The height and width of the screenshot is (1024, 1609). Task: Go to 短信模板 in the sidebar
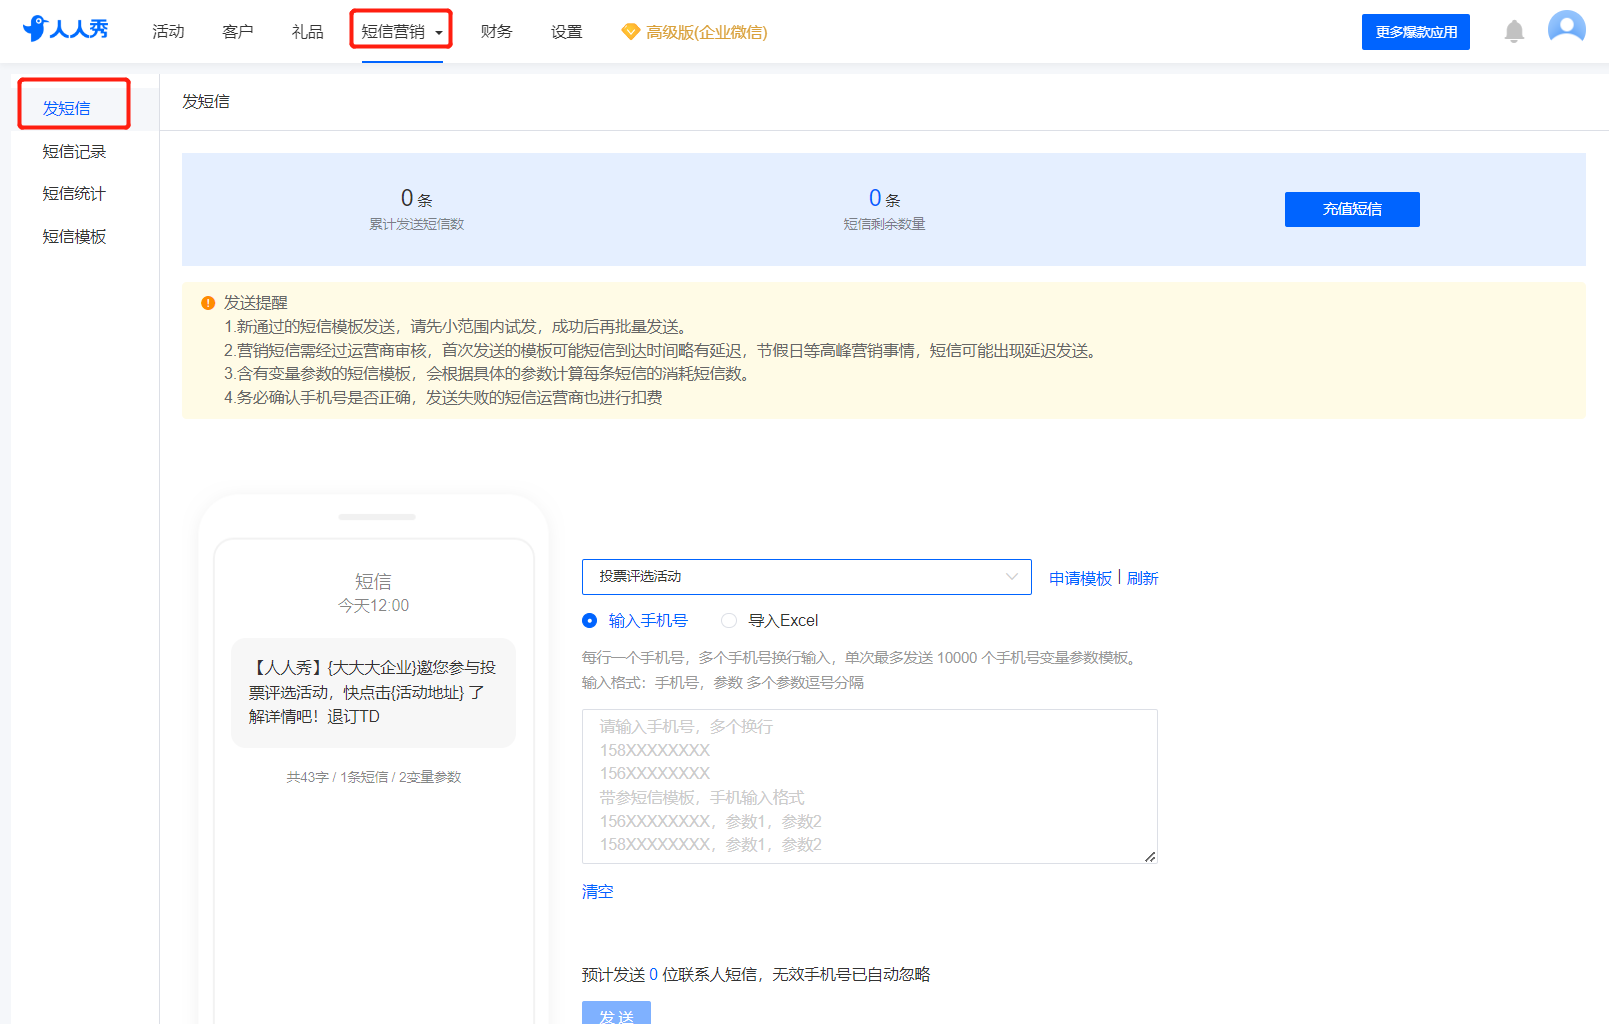(x=74, y=237)
